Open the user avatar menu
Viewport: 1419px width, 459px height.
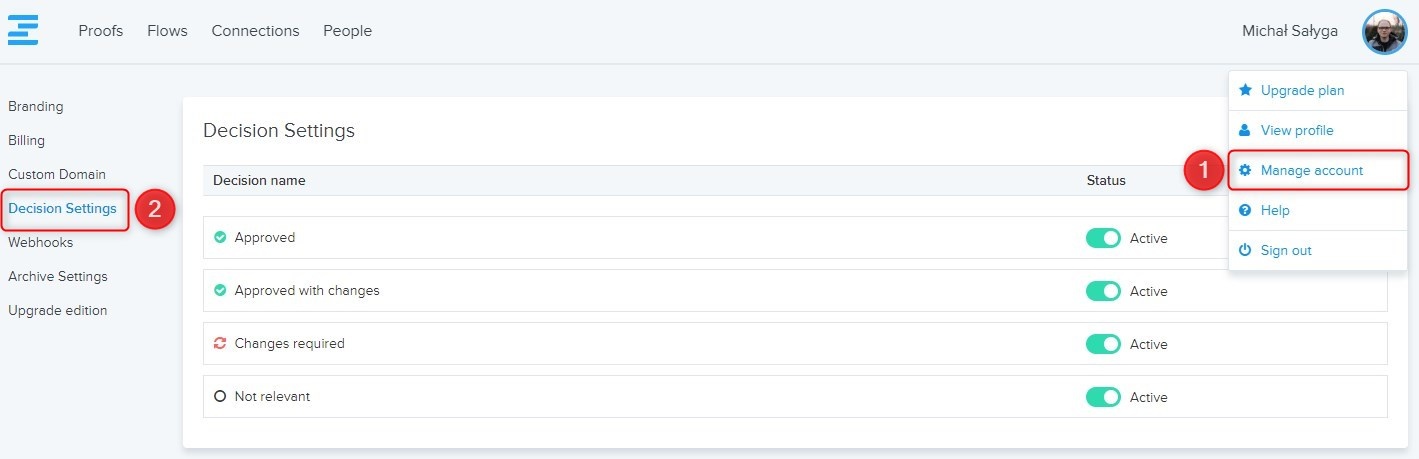(1384, 32)
